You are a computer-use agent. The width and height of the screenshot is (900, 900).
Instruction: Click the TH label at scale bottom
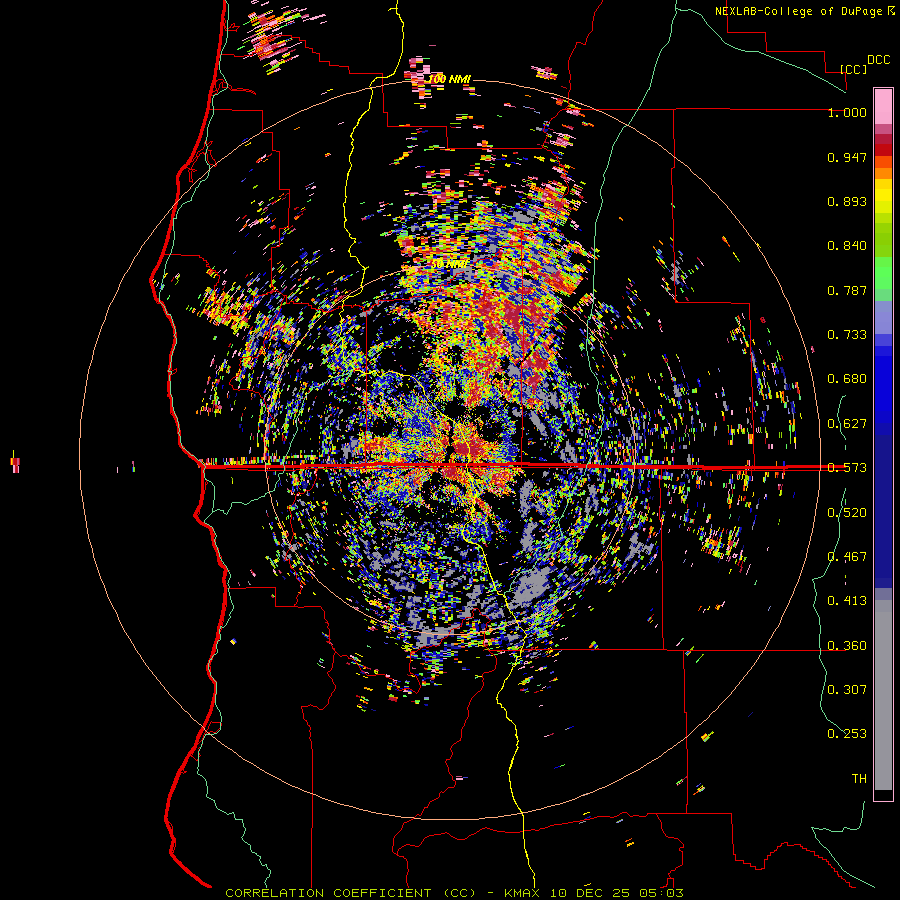click(x=859, y=779)
